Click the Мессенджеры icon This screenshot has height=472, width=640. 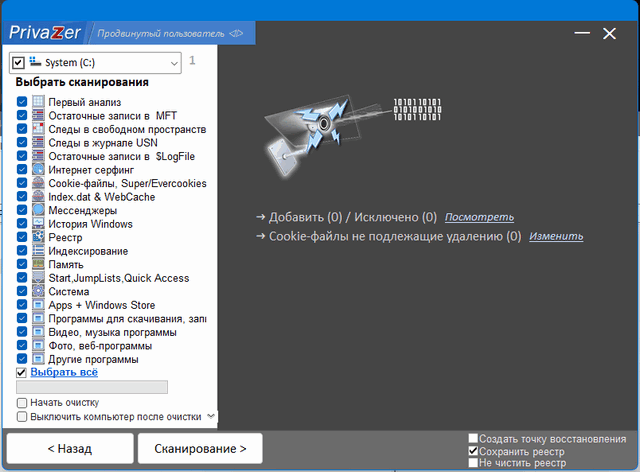point(38,210)
